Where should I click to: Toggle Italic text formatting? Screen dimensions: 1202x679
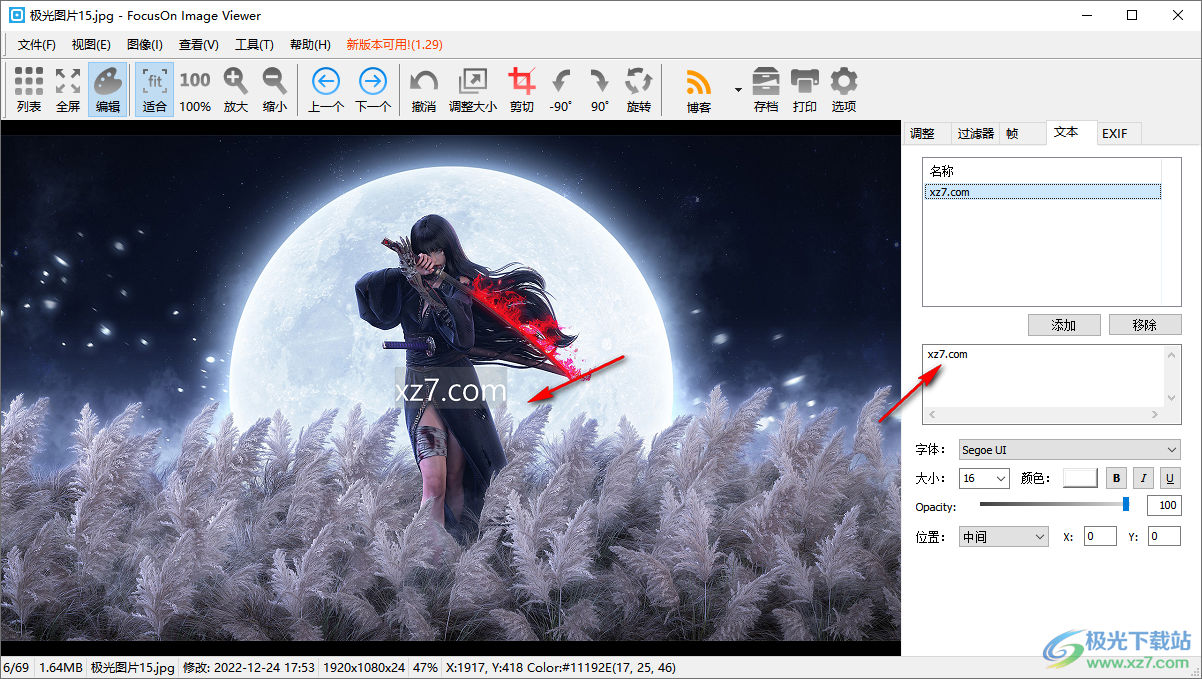click(1143, 478)
